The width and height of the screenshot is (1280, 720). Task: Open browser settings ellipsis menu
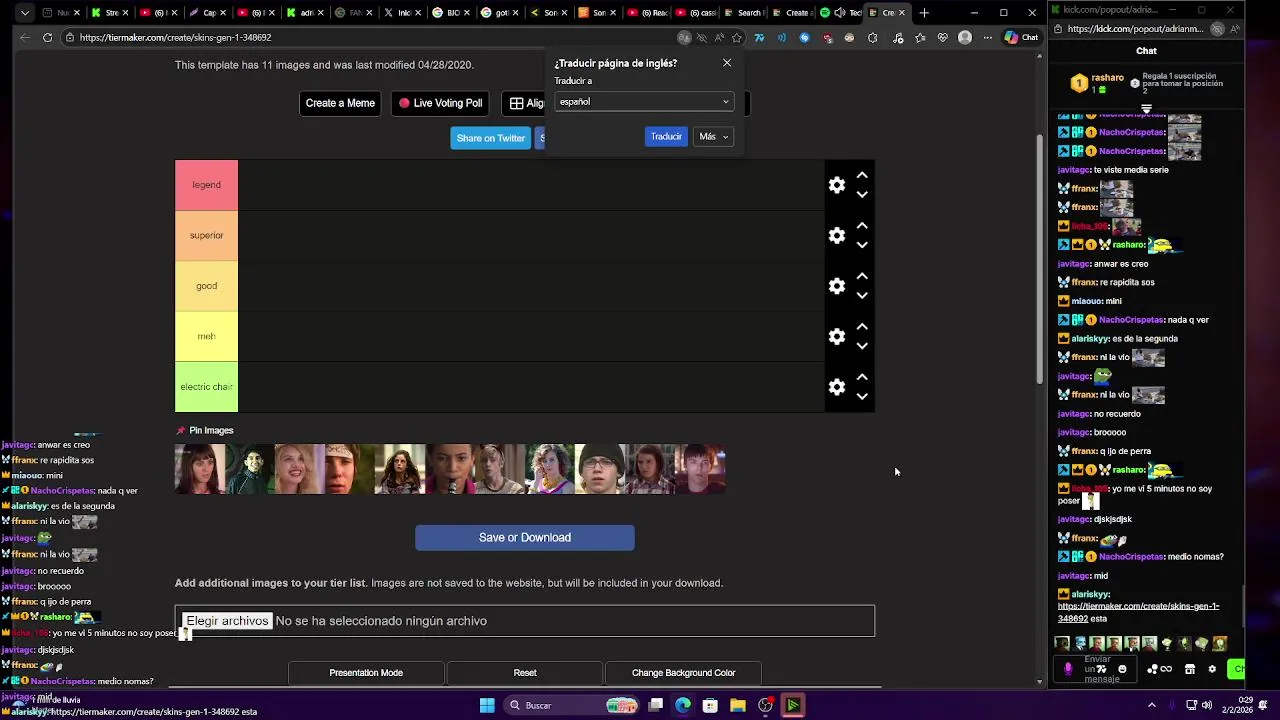[987, 38]
